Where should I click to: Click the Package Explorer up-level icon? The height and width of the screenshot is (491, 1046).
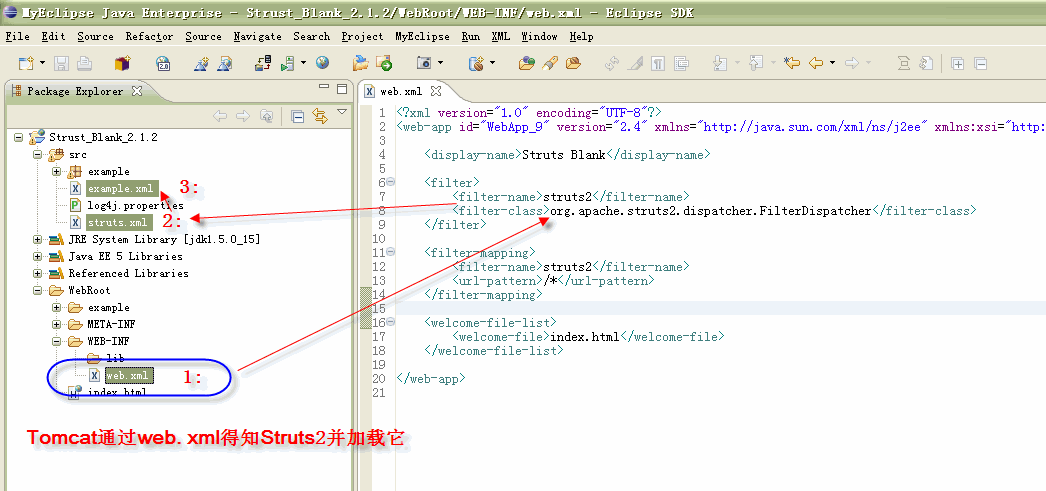tap(266, 116)
